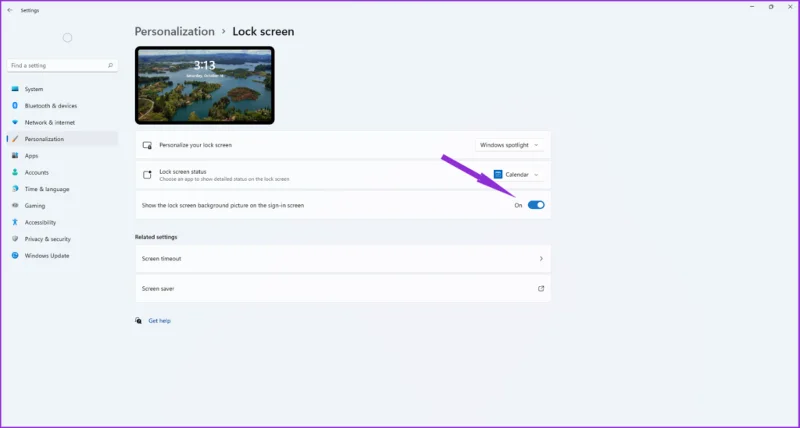Click the Get help chat icon
800x428 pixels.
138,320
